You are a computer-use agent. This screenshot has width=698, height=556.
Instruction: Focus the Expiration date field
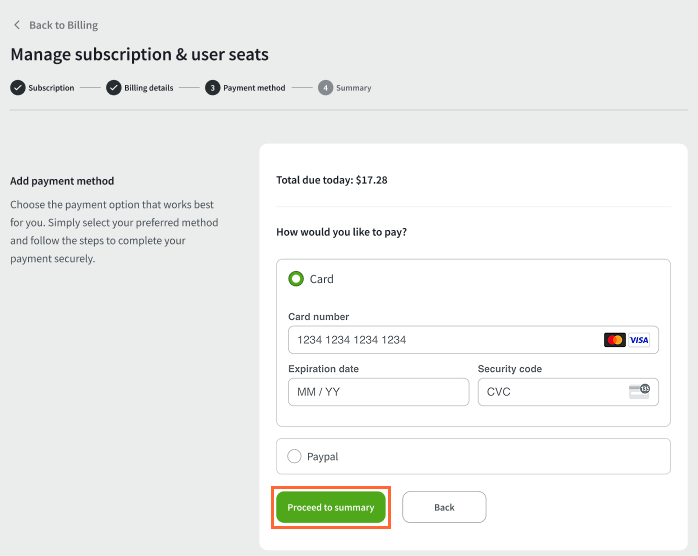(x=379, y=392)
